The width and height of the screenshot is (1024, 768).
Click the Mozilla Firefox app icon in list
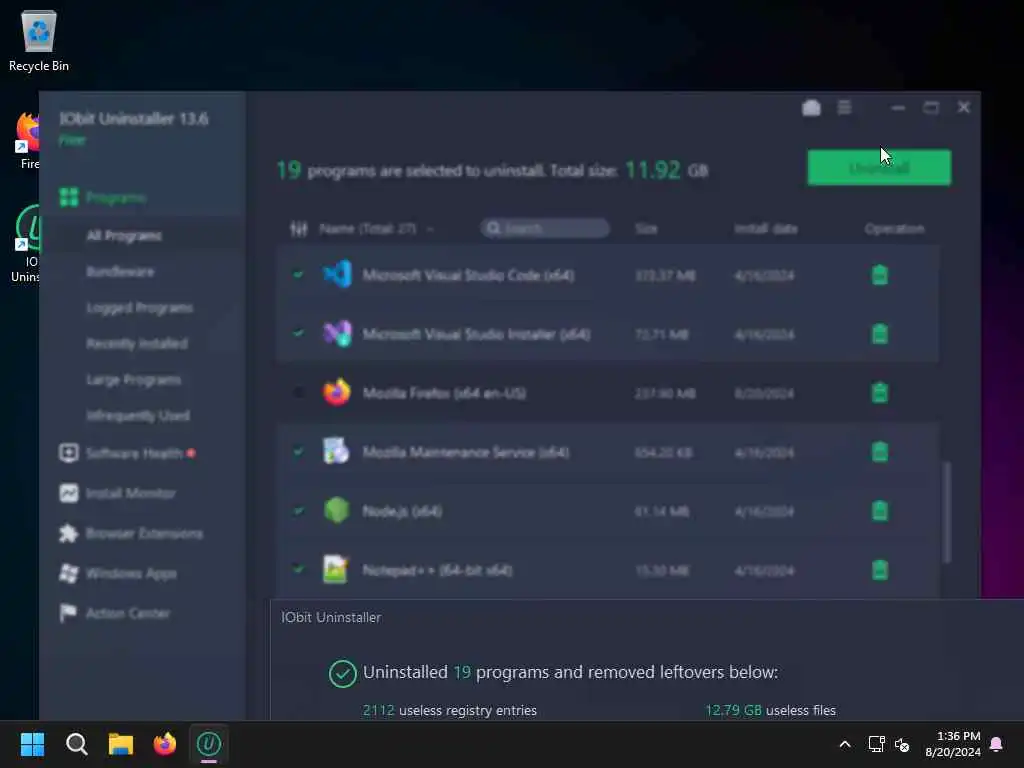coord(337,392)
